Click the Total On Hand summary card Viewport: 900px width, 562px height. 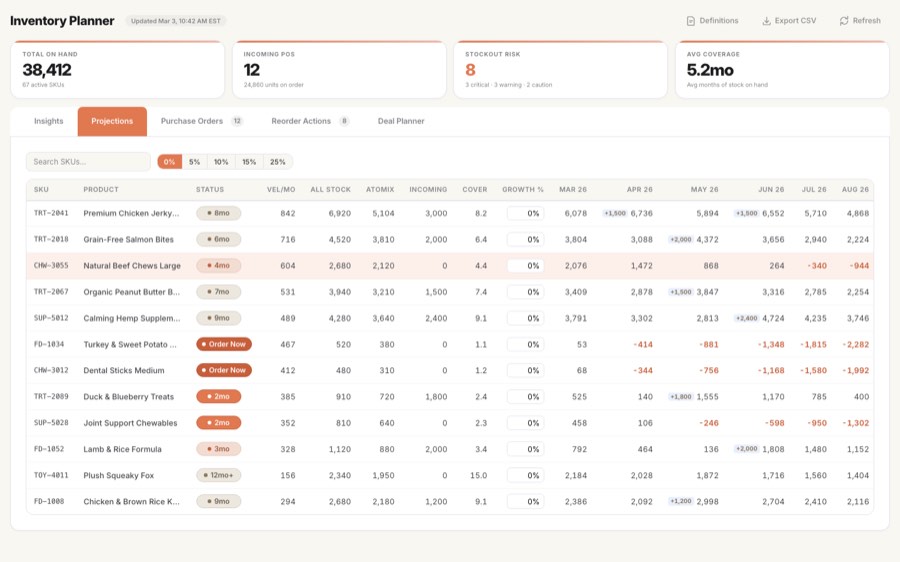tap(117, 69)
